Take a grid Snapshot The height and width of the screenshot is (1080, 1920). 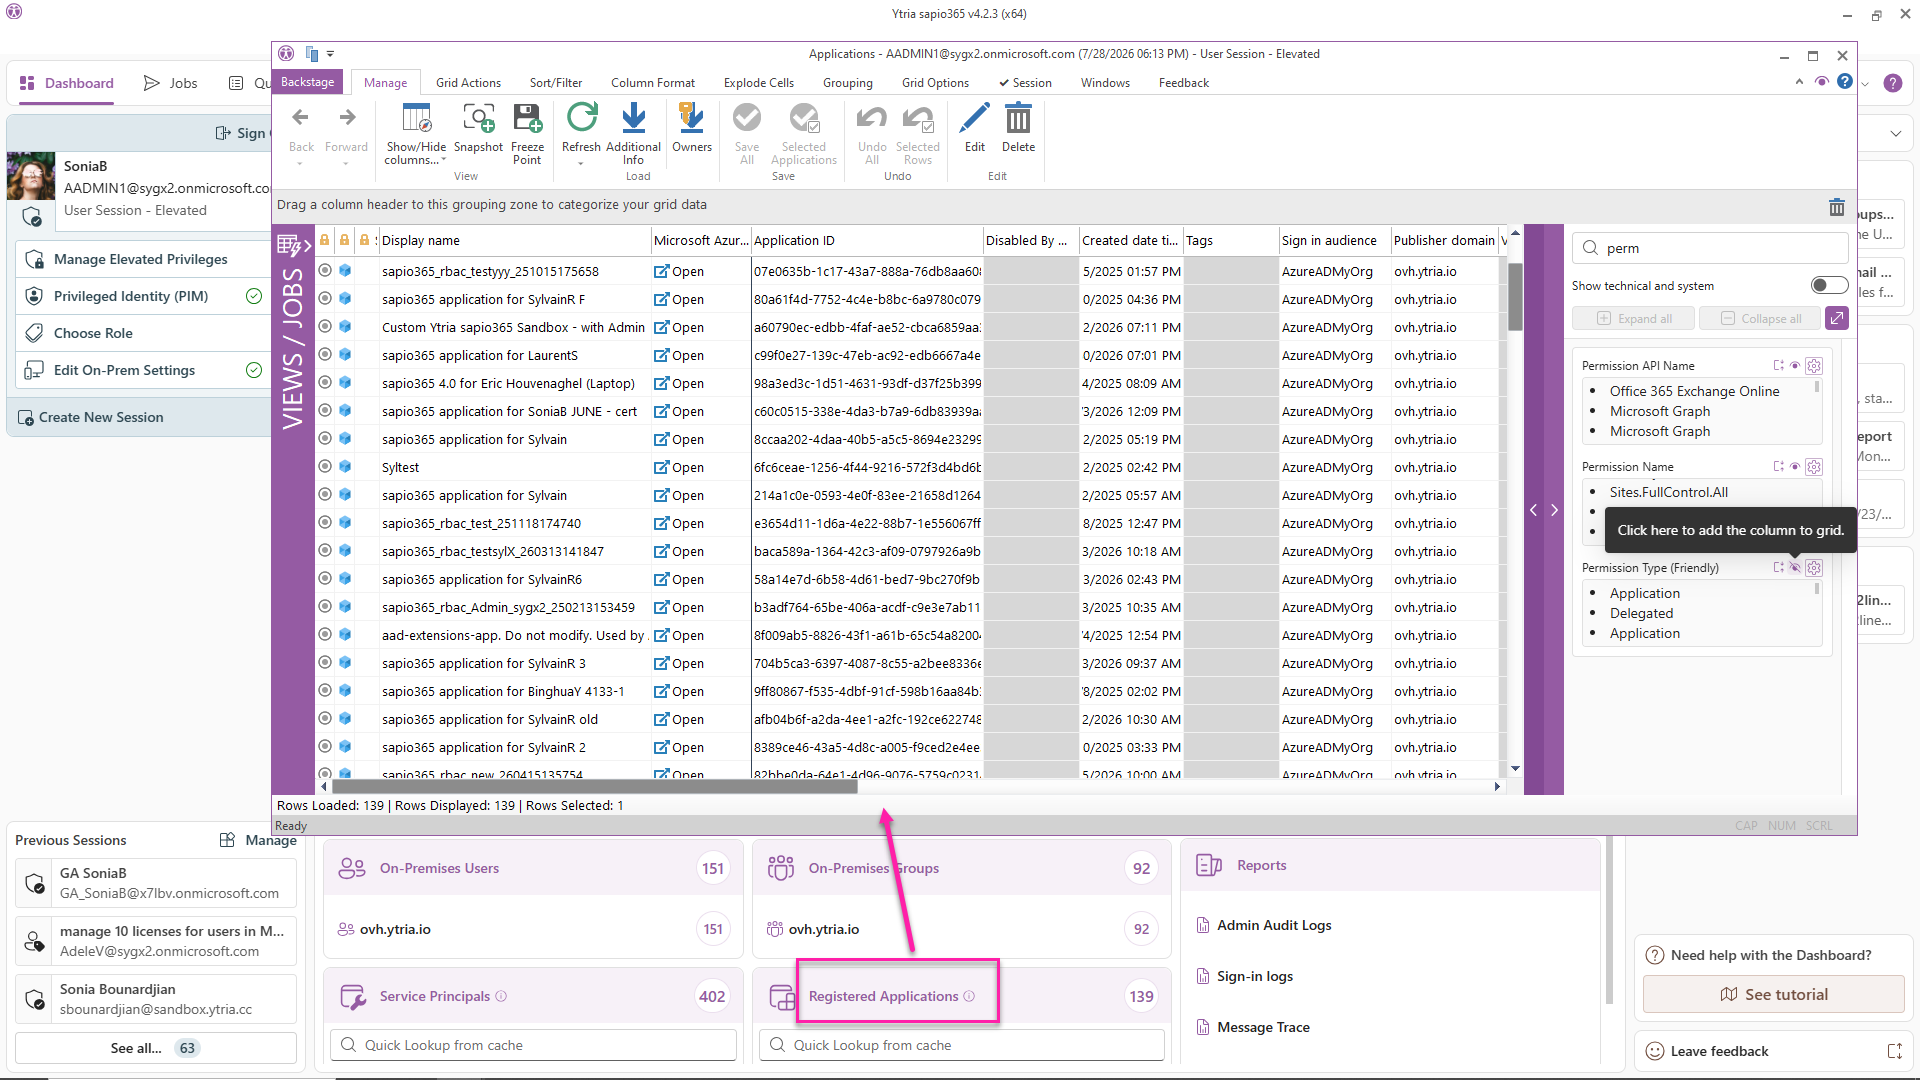click(478, 119)
